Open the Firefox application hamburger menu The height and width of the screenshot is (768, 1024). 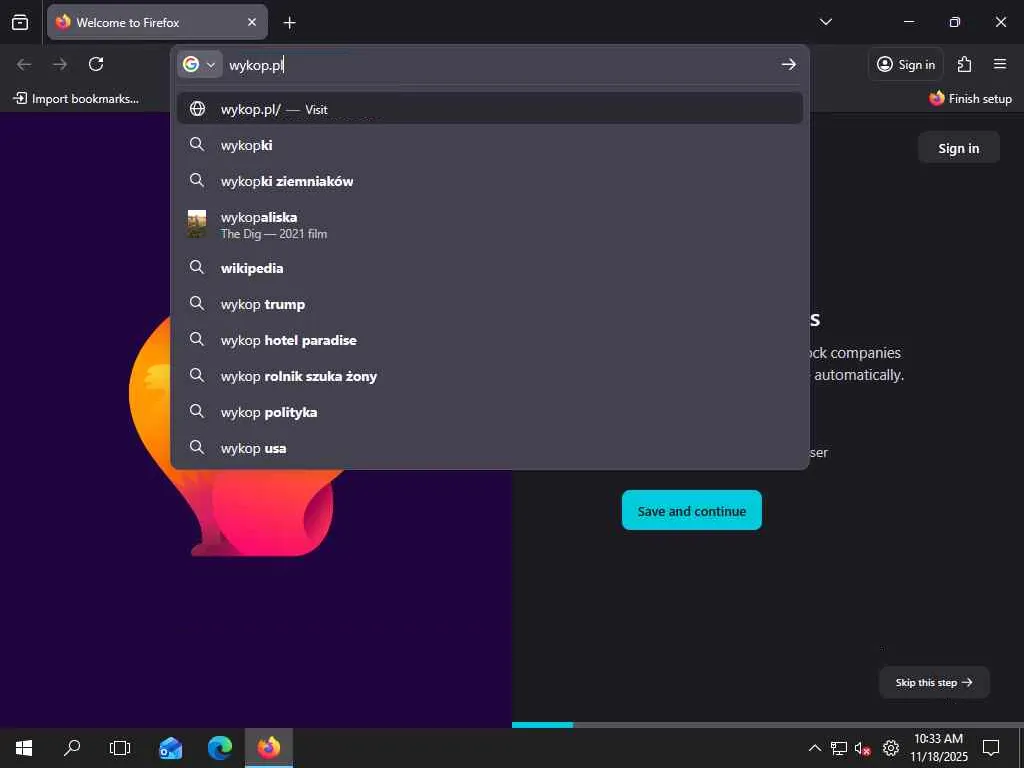(1000, 64)
